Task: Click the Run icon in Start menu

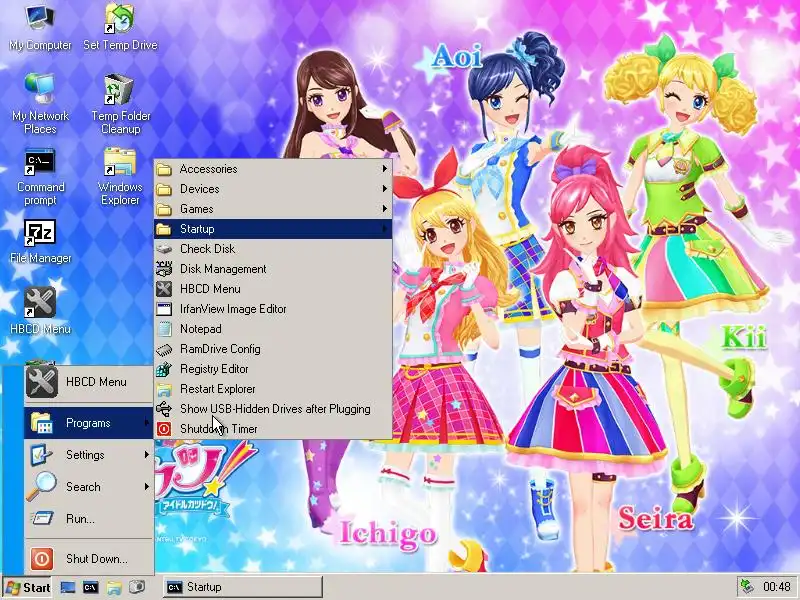Action: pyautogui.click(x=41, y=519)
